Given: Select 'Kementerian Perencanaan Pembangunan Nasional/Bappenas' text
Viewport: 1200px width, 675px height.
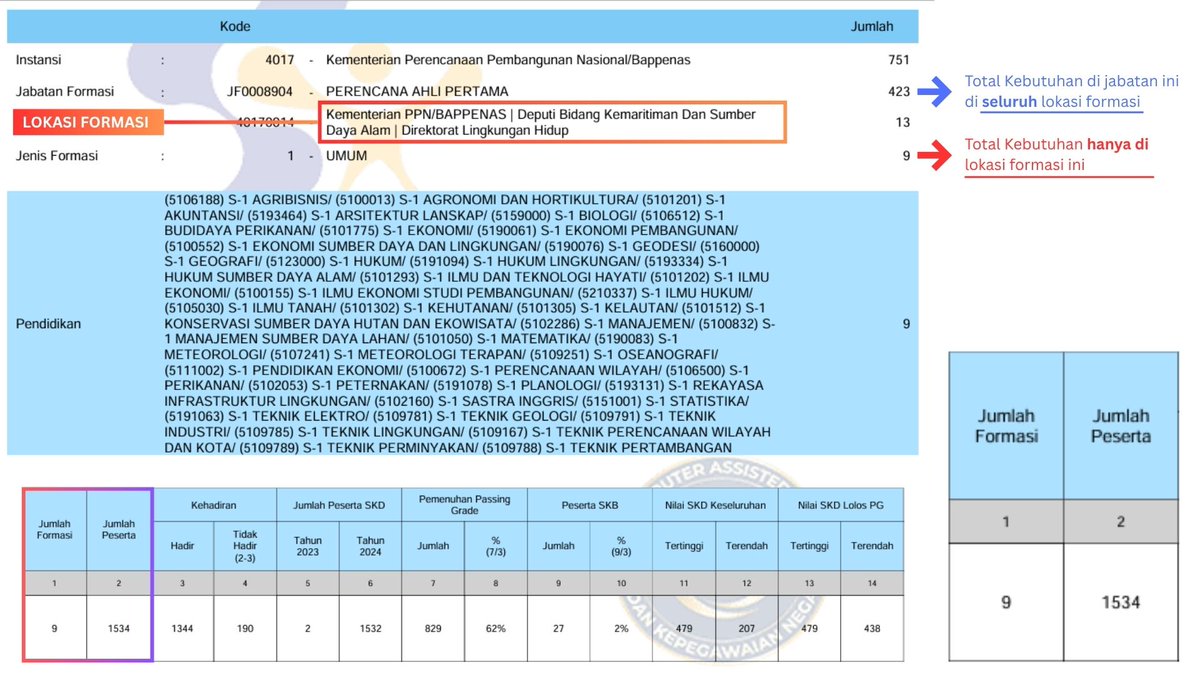Looking at the screenshot, I should [x=508, y=60].
